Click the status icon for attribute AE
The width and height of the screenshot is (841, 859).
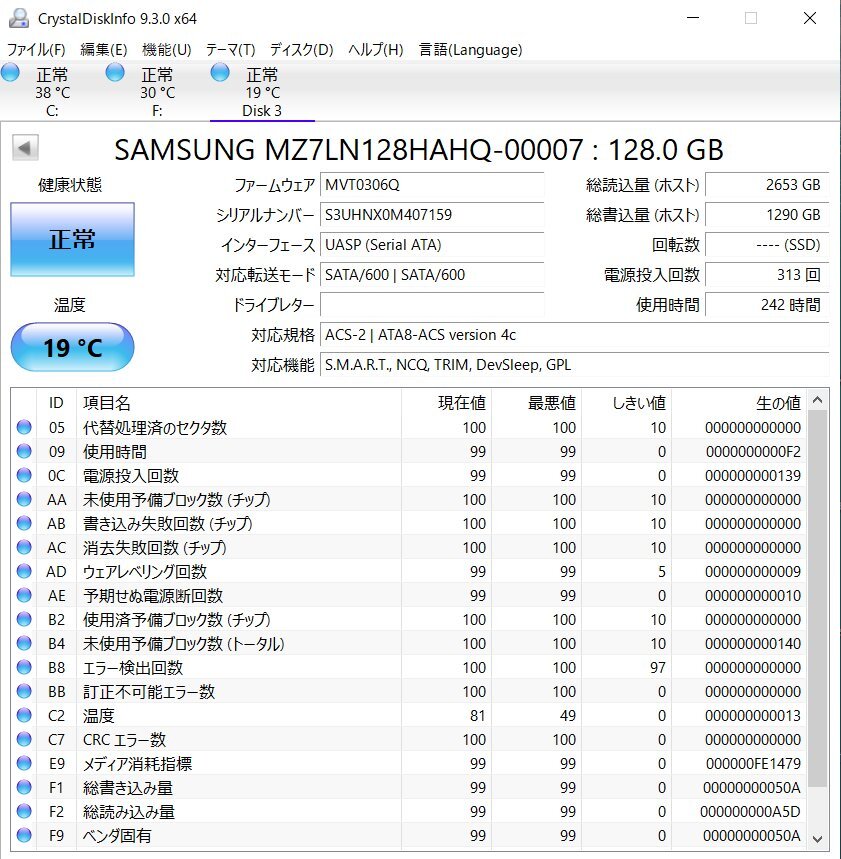(x=24, y=595)
